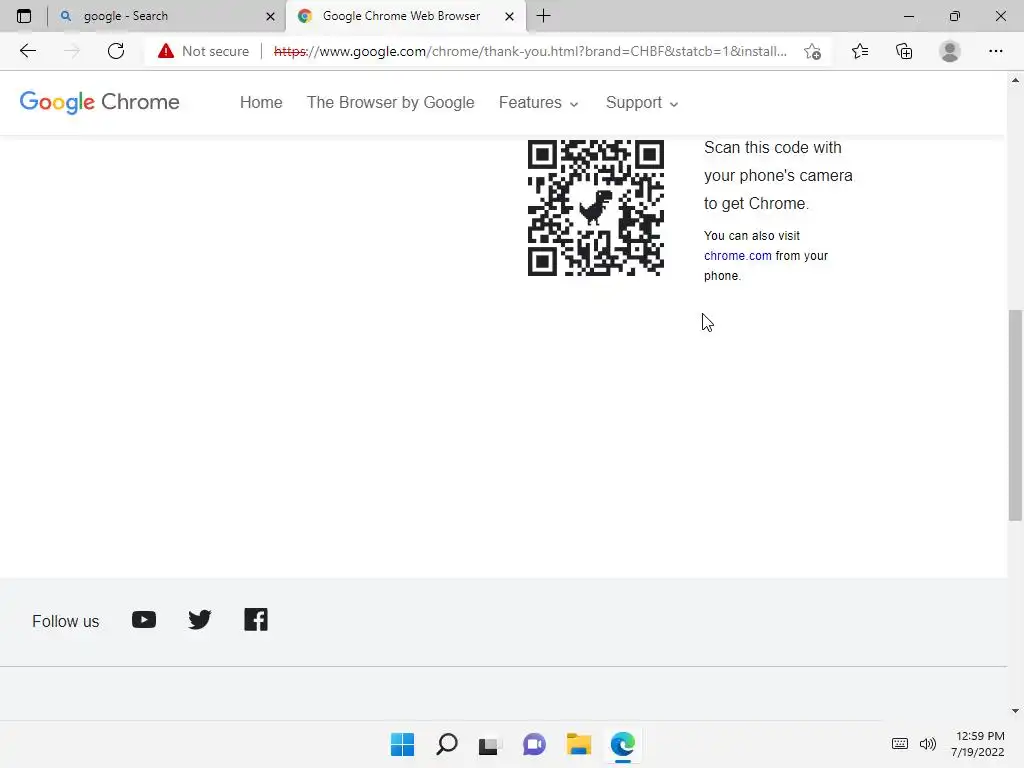Close the Google Chrome Web Browser tab

(509, 16)
